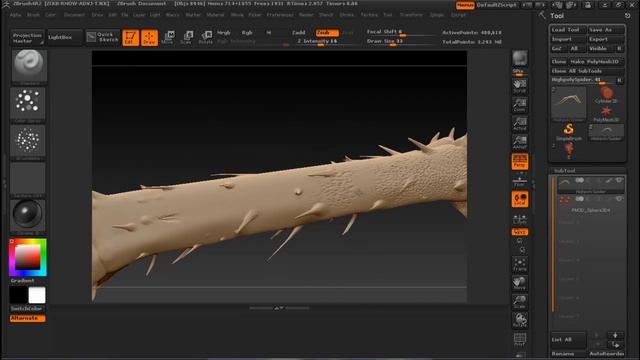Select the Move transform button
The image size is (640, 360).
(x=168, y=38)
